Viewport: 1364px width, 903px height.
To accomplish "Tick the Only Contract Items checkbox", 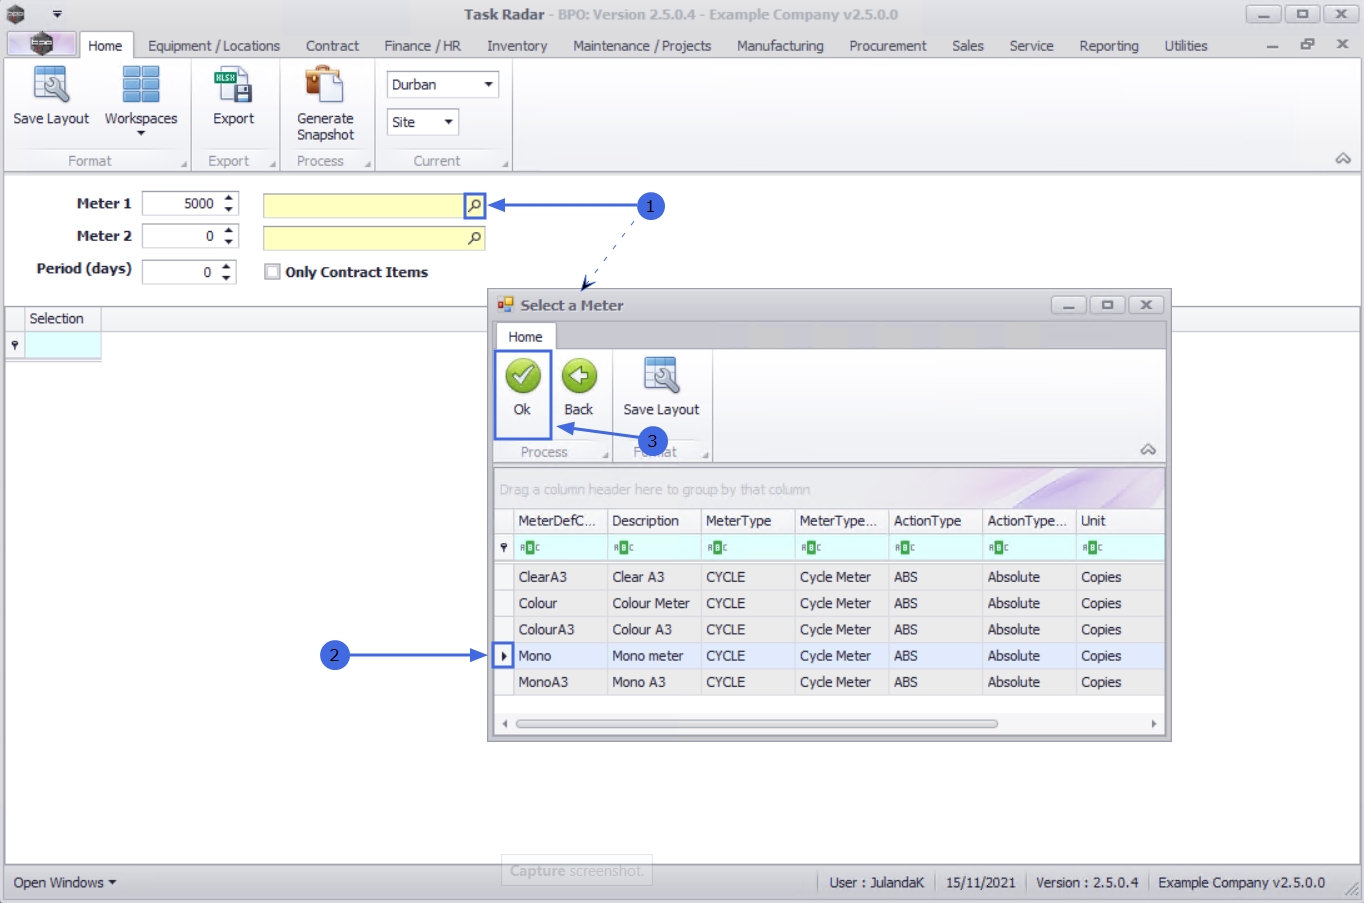I will click(272, 271).
